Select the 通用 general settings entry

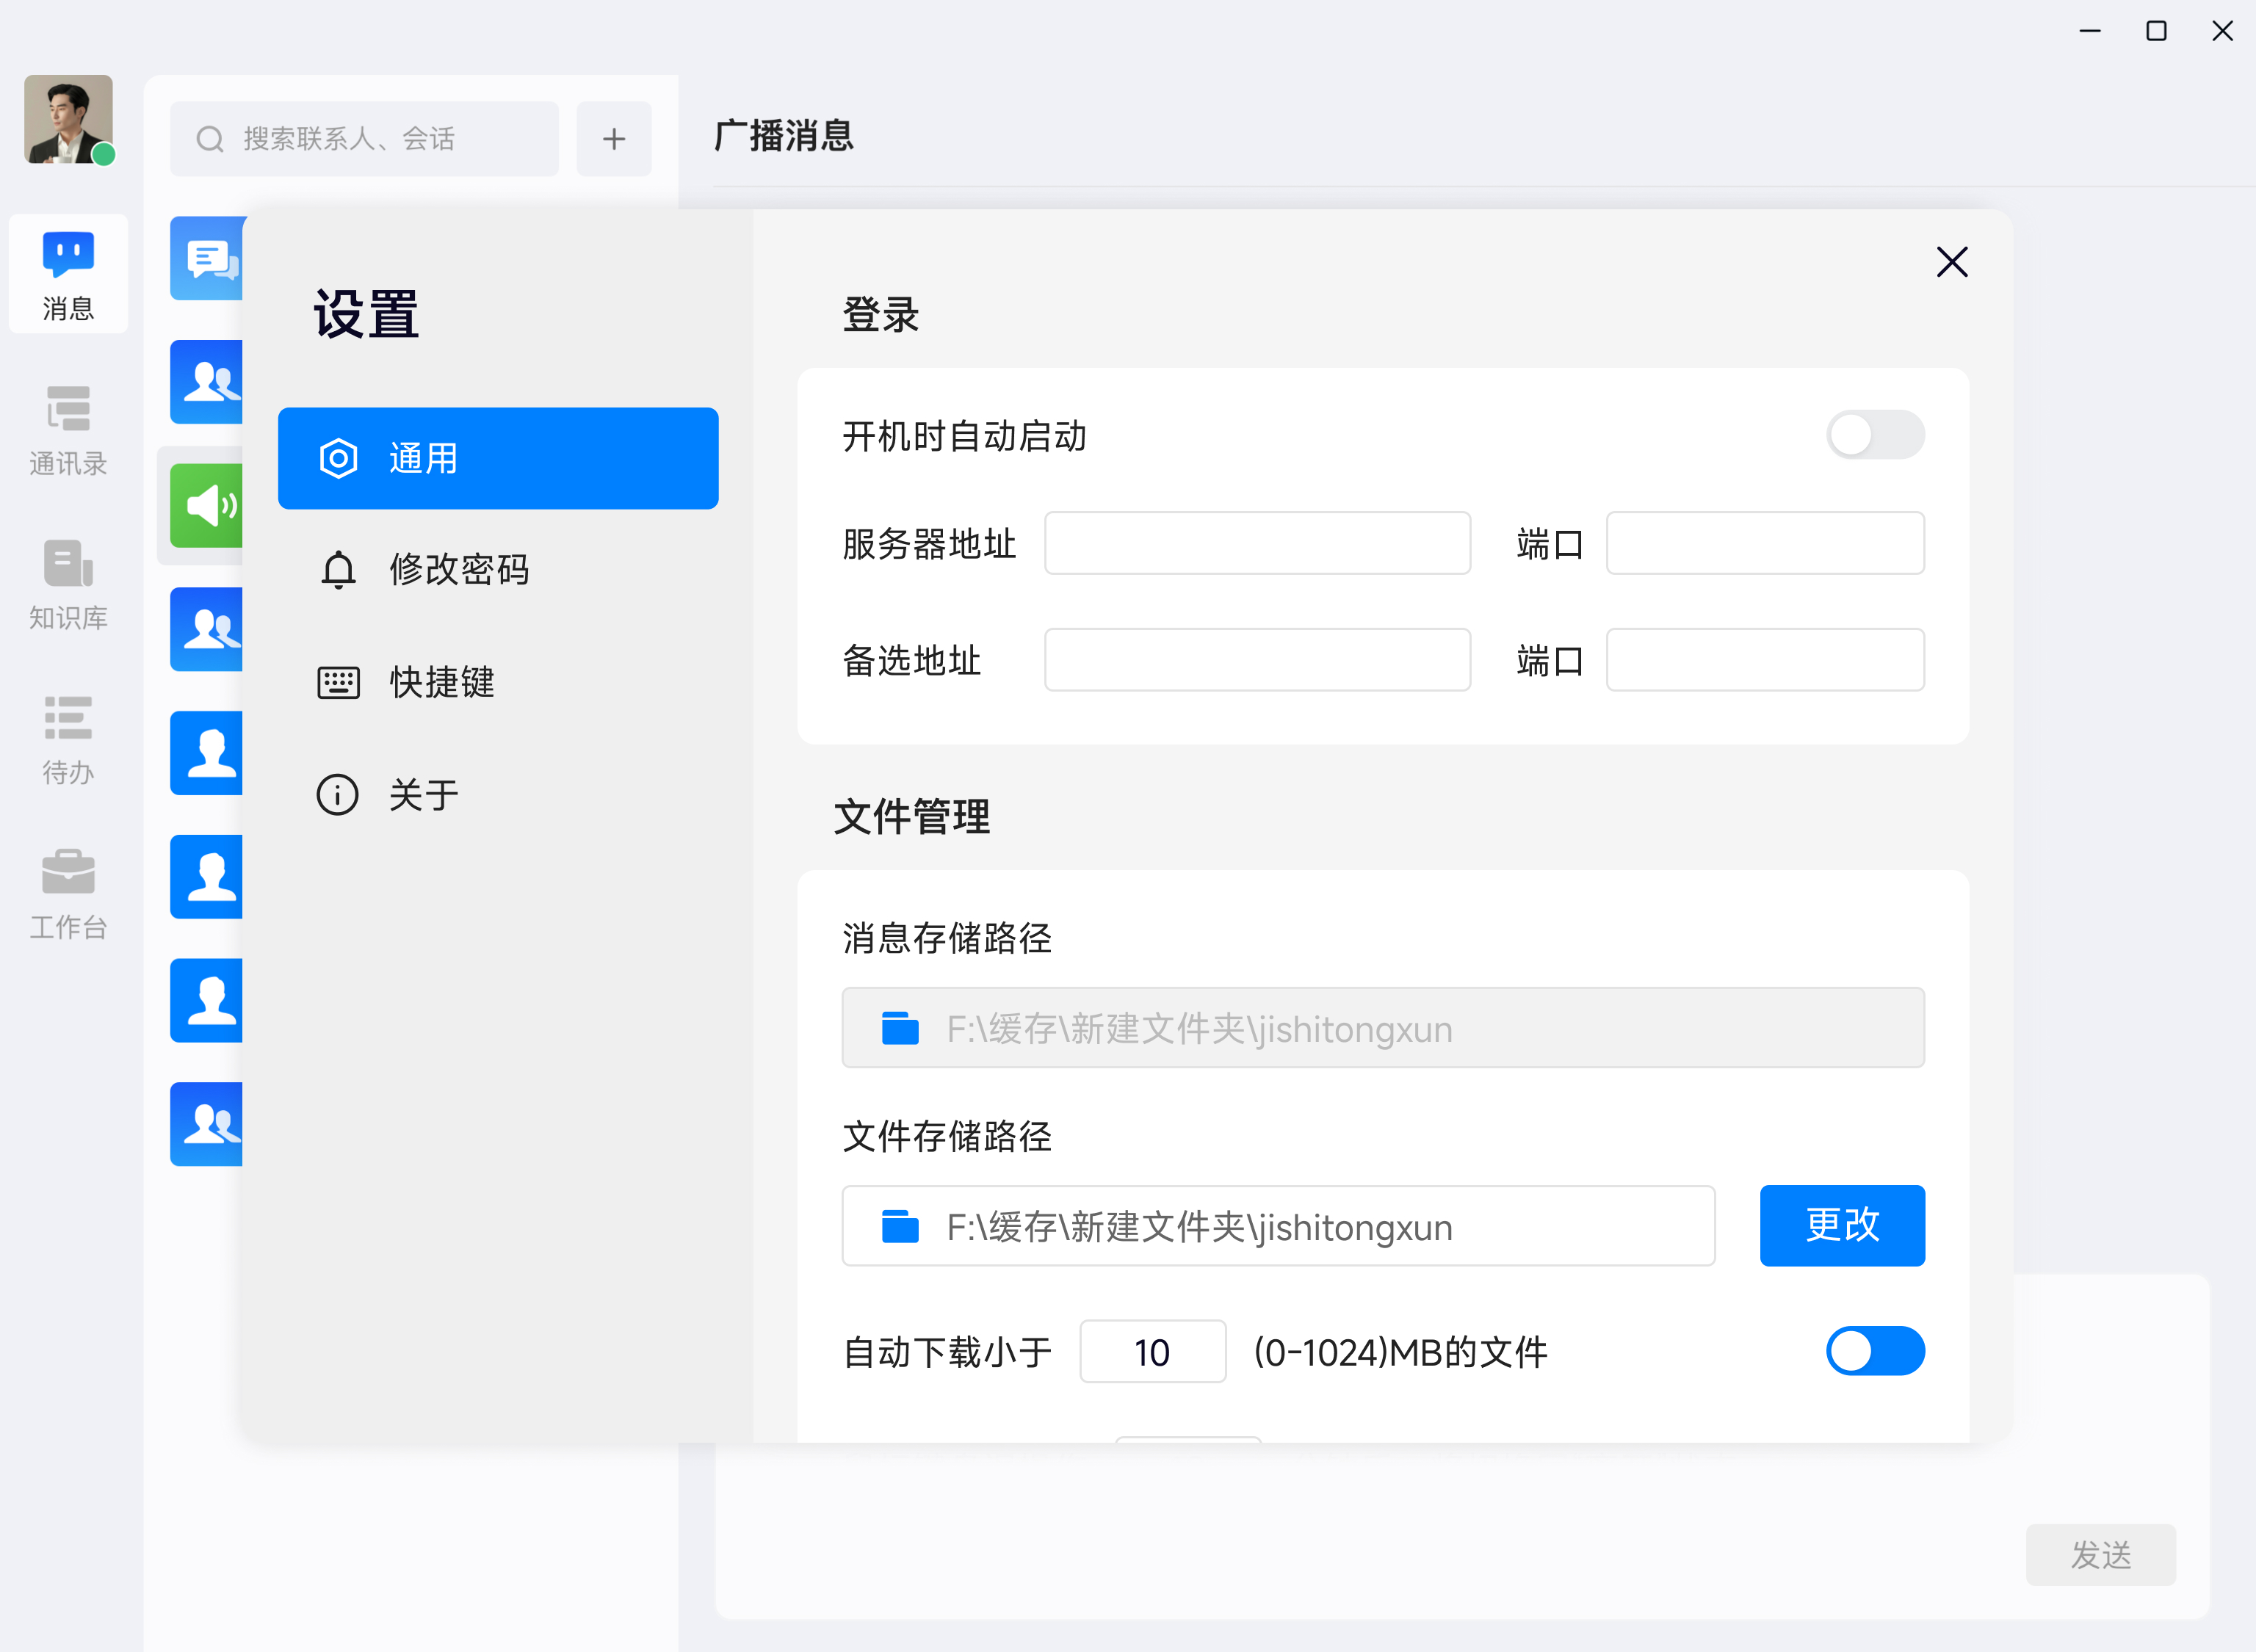coord(498,458)
